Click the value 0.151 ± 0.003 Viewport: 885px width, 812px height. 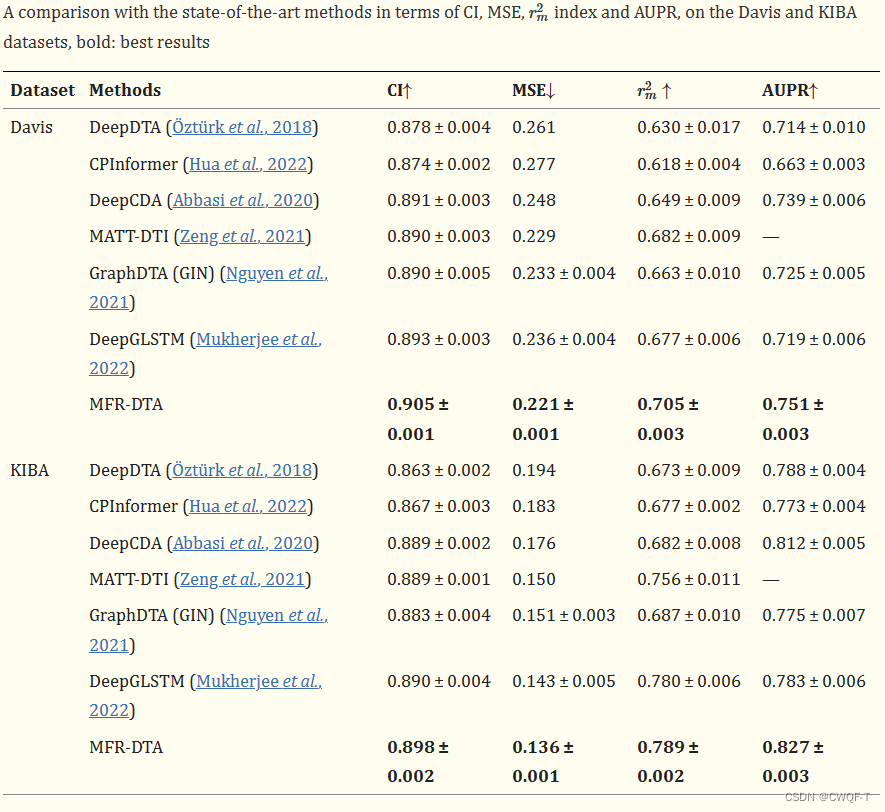(x=564, y=616)
